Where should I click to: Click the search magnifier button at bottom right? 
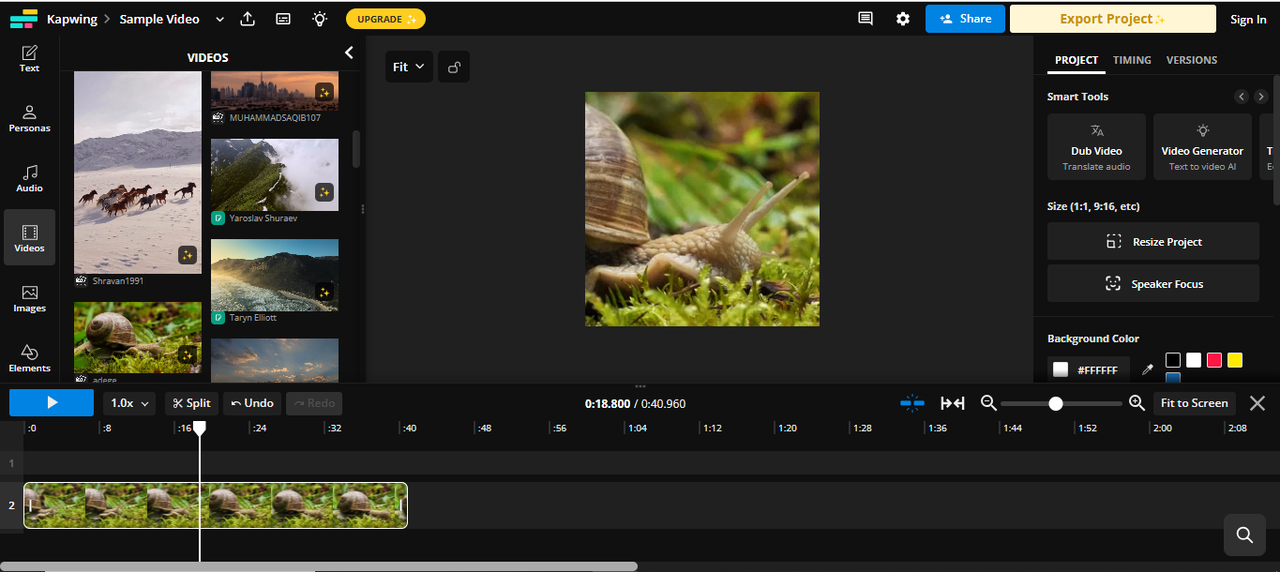1245,535
